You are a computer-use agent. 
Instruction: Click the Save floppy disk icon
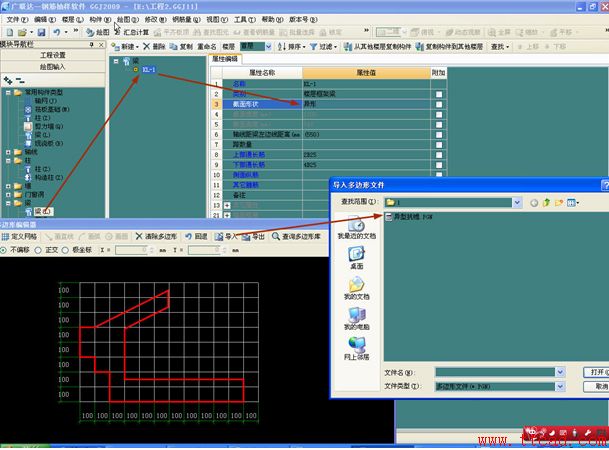click(x=41, y=32)
